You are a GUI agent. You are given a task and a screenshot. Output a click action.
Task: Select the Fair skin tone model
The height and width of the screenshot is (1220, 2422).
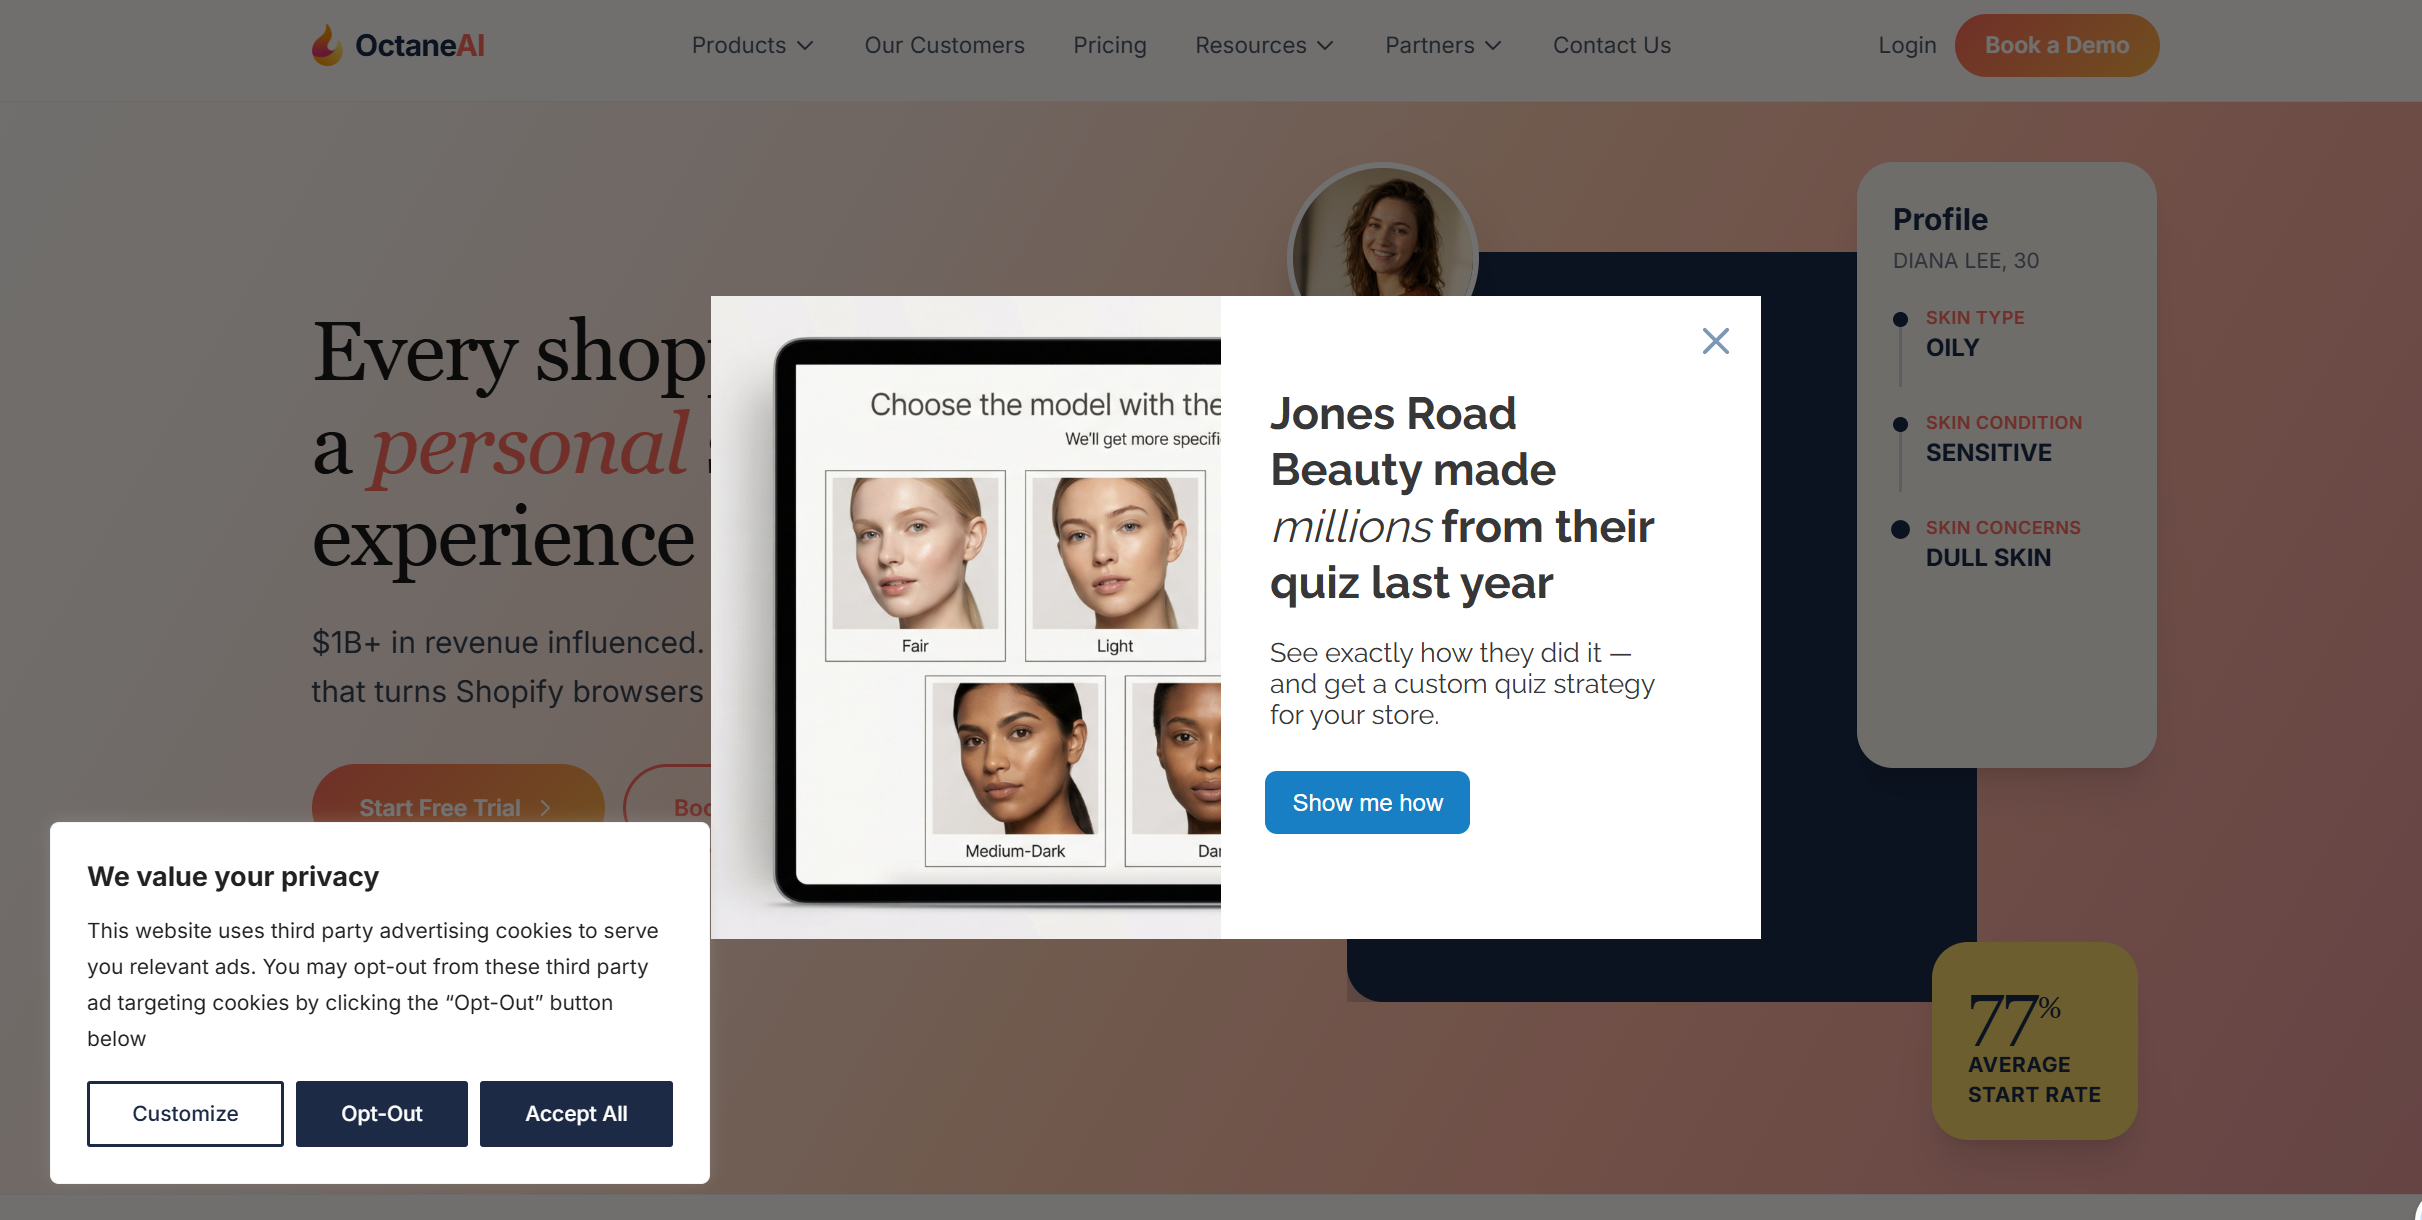pos(915,565)
